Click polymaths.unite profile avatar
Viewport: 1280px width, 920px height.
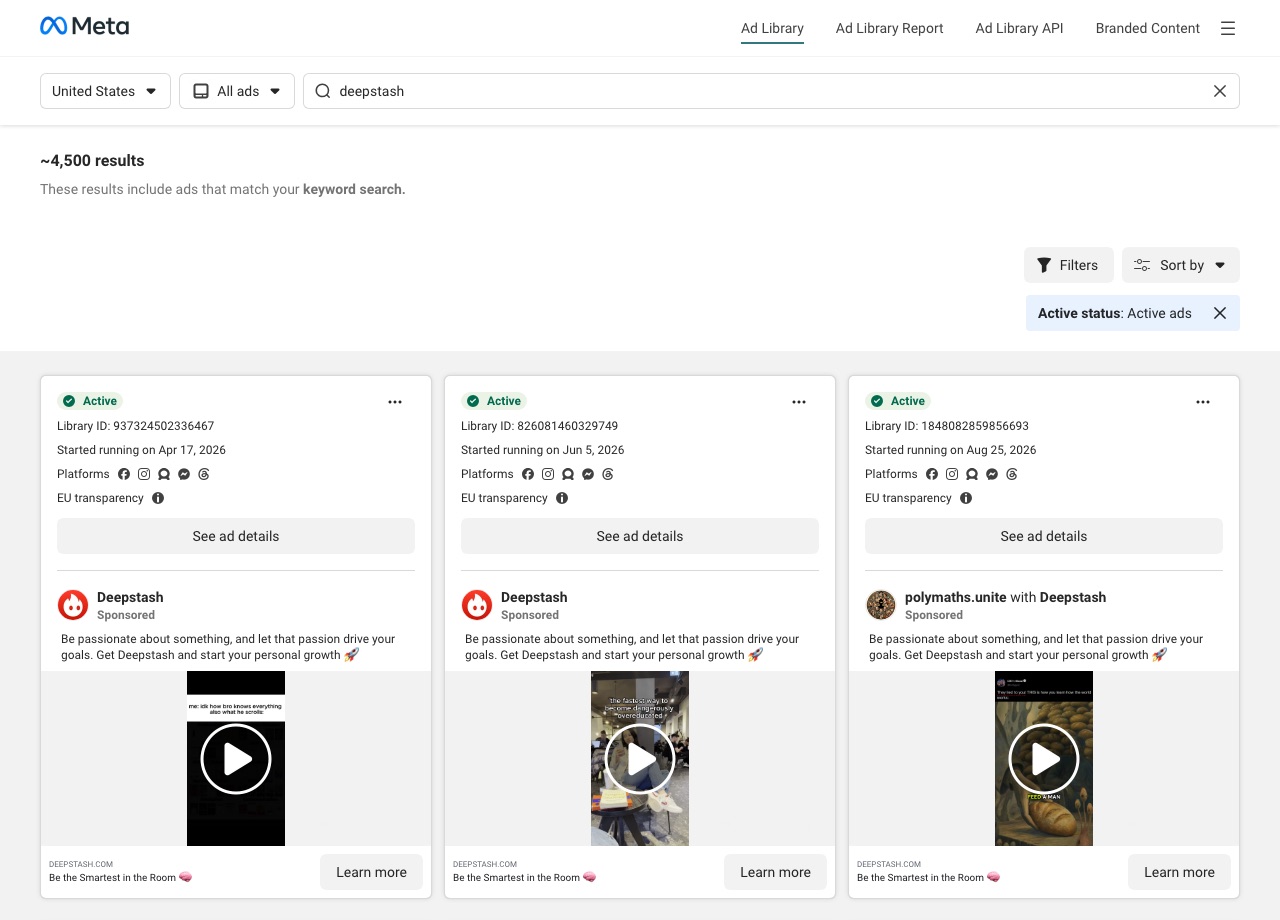pos(881,605)
